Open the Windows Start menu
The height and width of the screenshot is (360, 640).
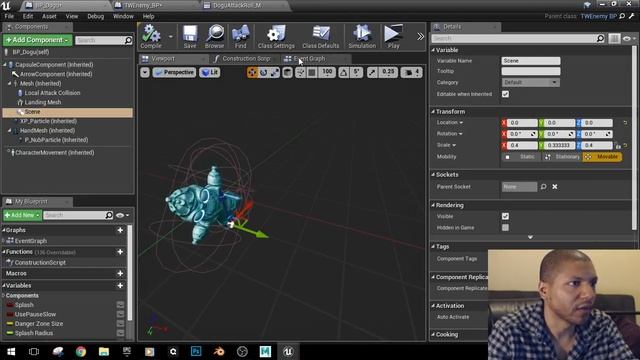click(x=11, y=351)
